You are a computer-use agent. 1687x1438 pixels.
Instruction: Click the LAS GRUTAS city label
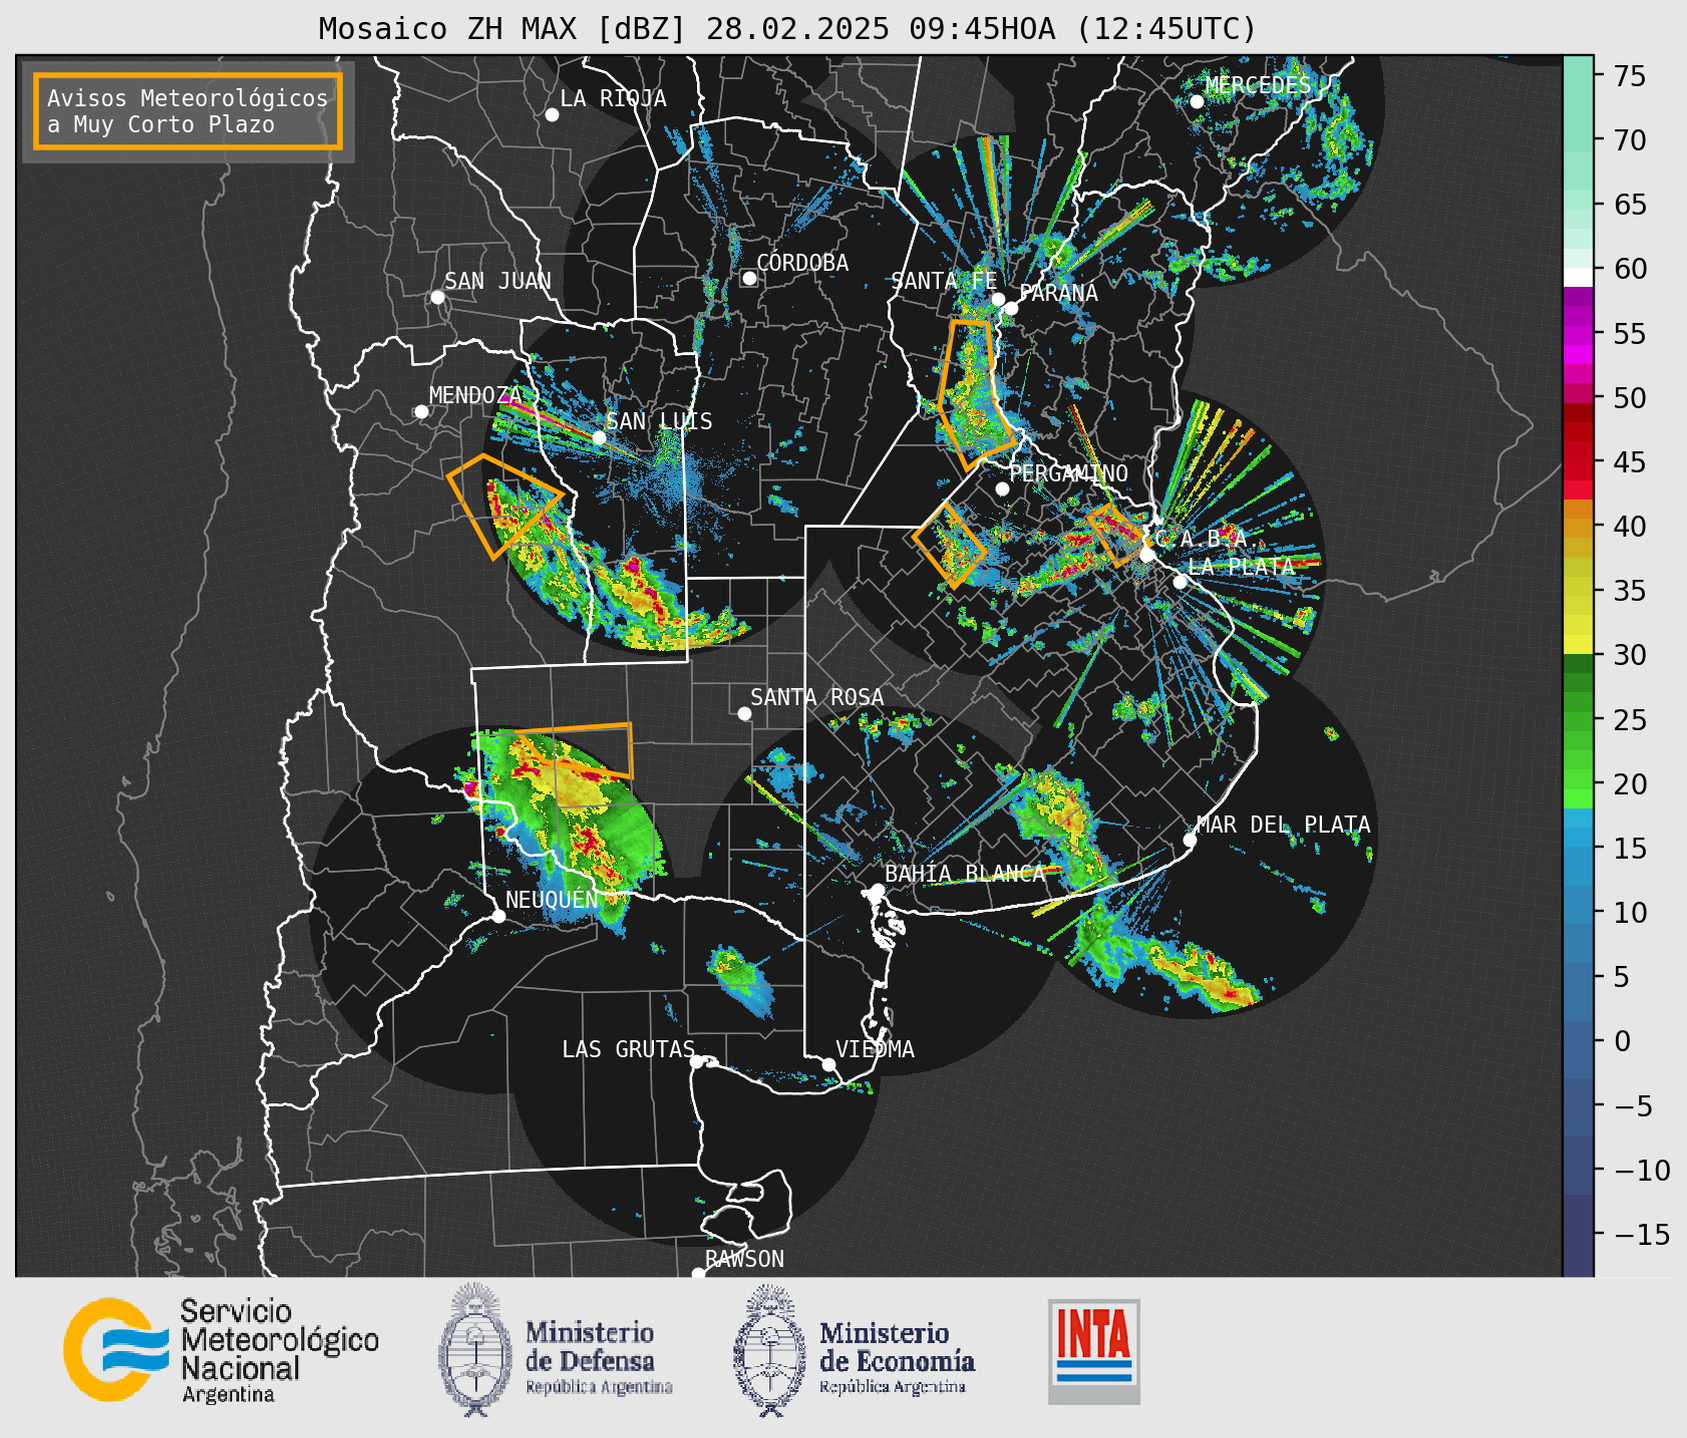pyautogui.click(x=628, y=1049)
